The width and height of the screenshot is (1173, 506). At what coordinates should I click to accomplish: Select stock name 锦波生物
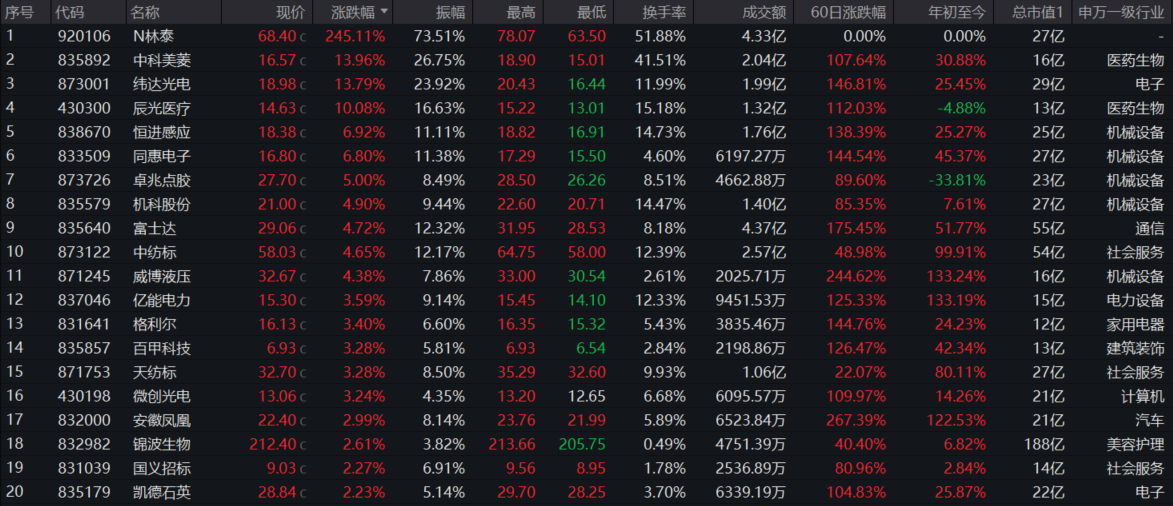click(x=162, y=444)
